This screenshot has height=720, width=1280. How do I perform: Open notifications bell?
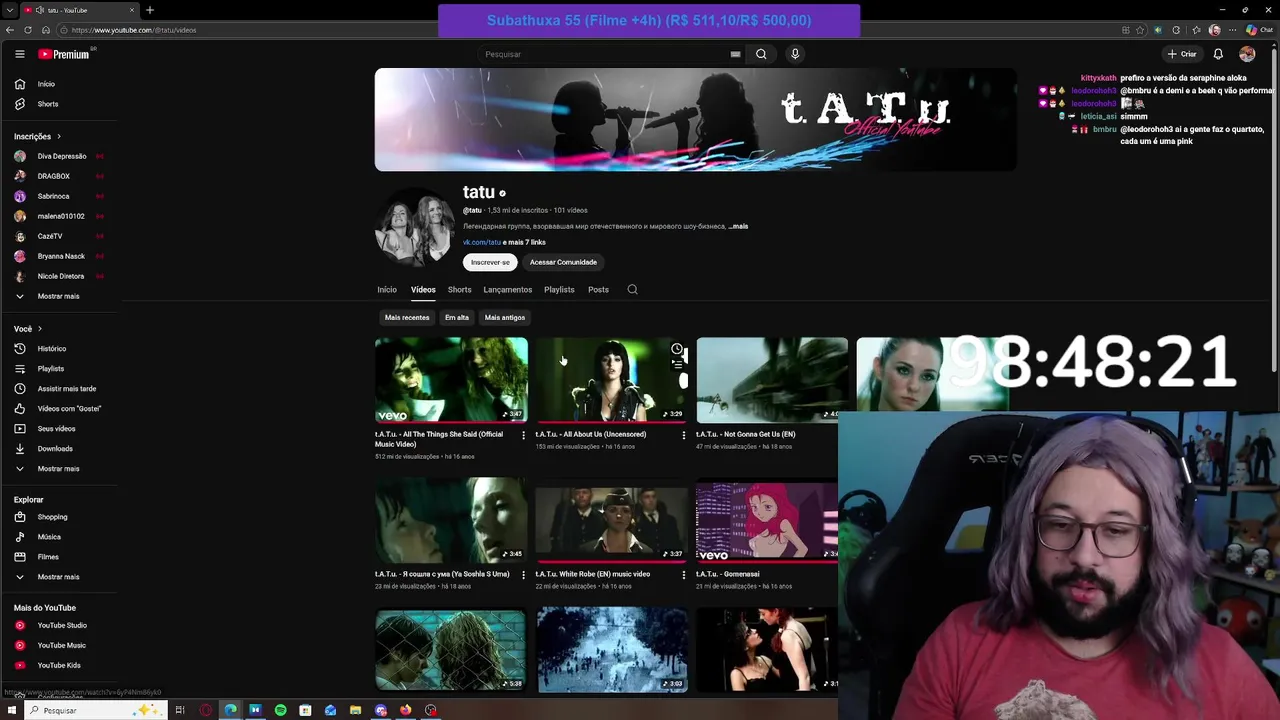tap(1218, 54)
